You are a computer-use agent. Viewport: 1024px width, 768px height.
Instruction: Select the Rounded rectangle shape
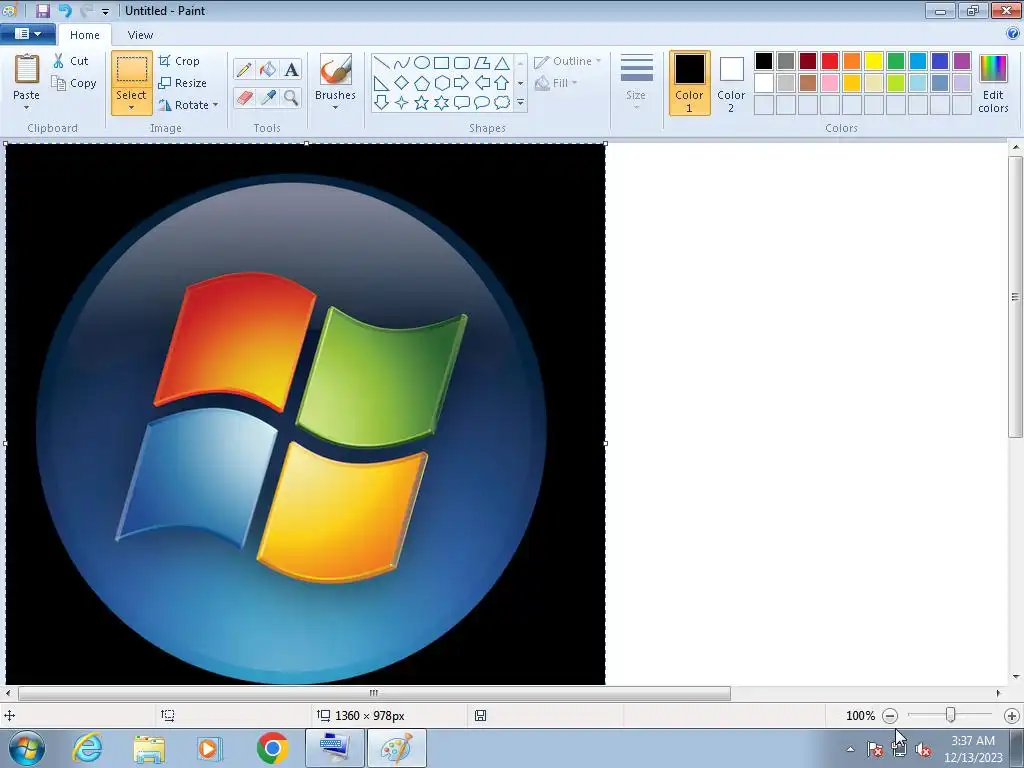coord(462,63)
